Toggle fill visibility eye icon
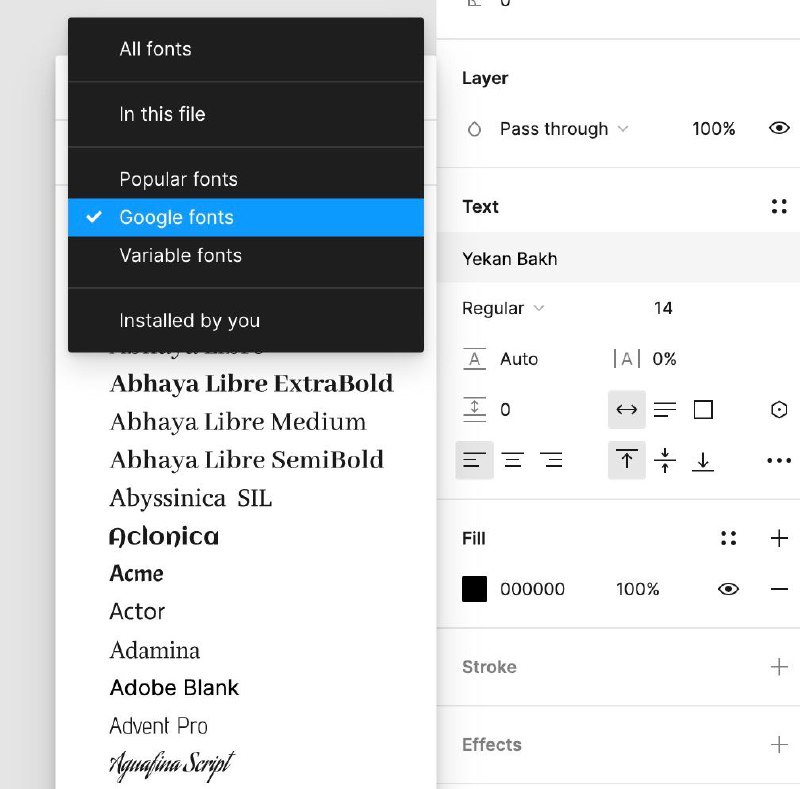Image resolution: width=800 pixels, height=789 pixels. tap(728, 589)
